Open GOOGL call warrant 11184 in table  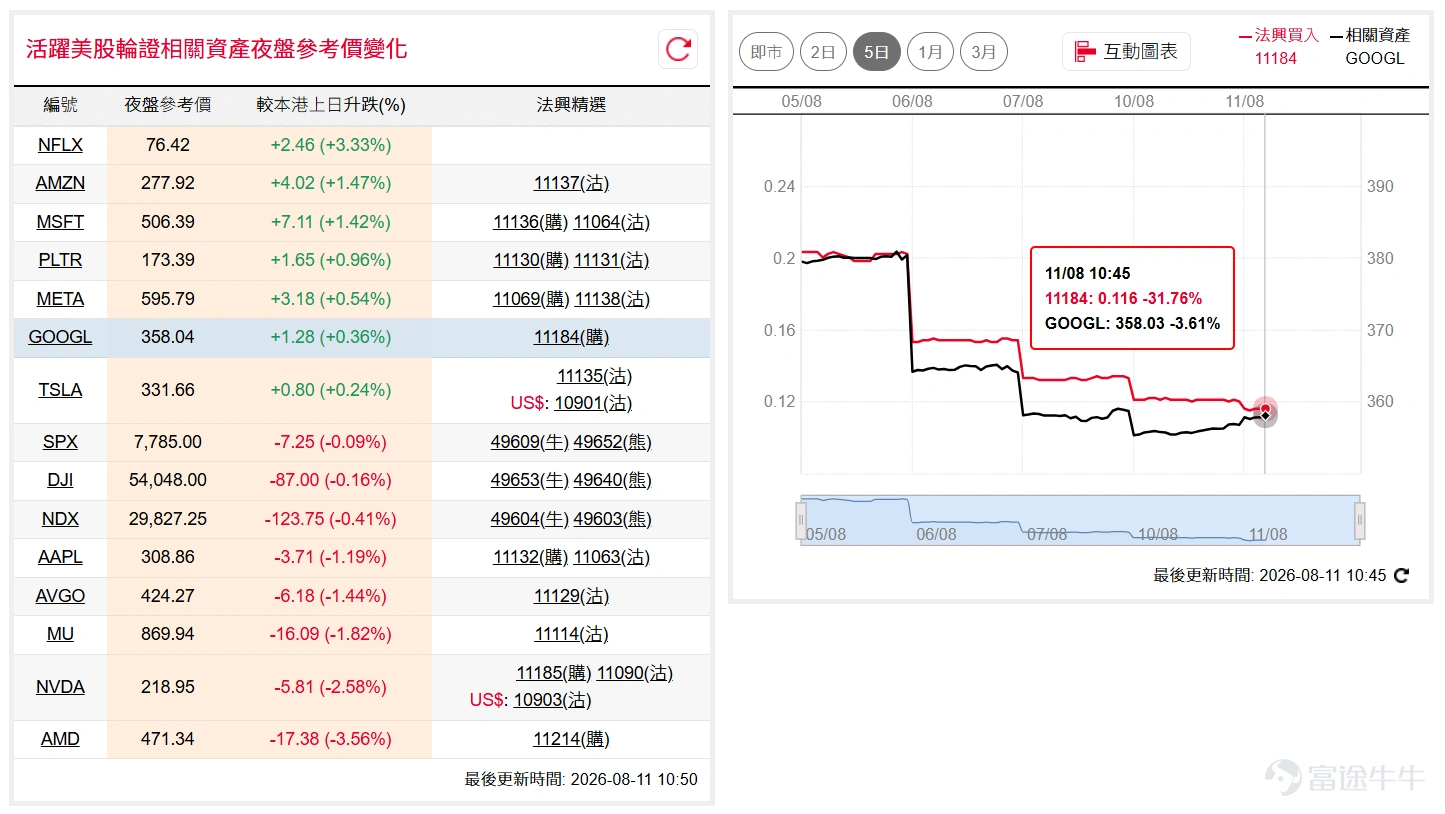tap(571, 337)
